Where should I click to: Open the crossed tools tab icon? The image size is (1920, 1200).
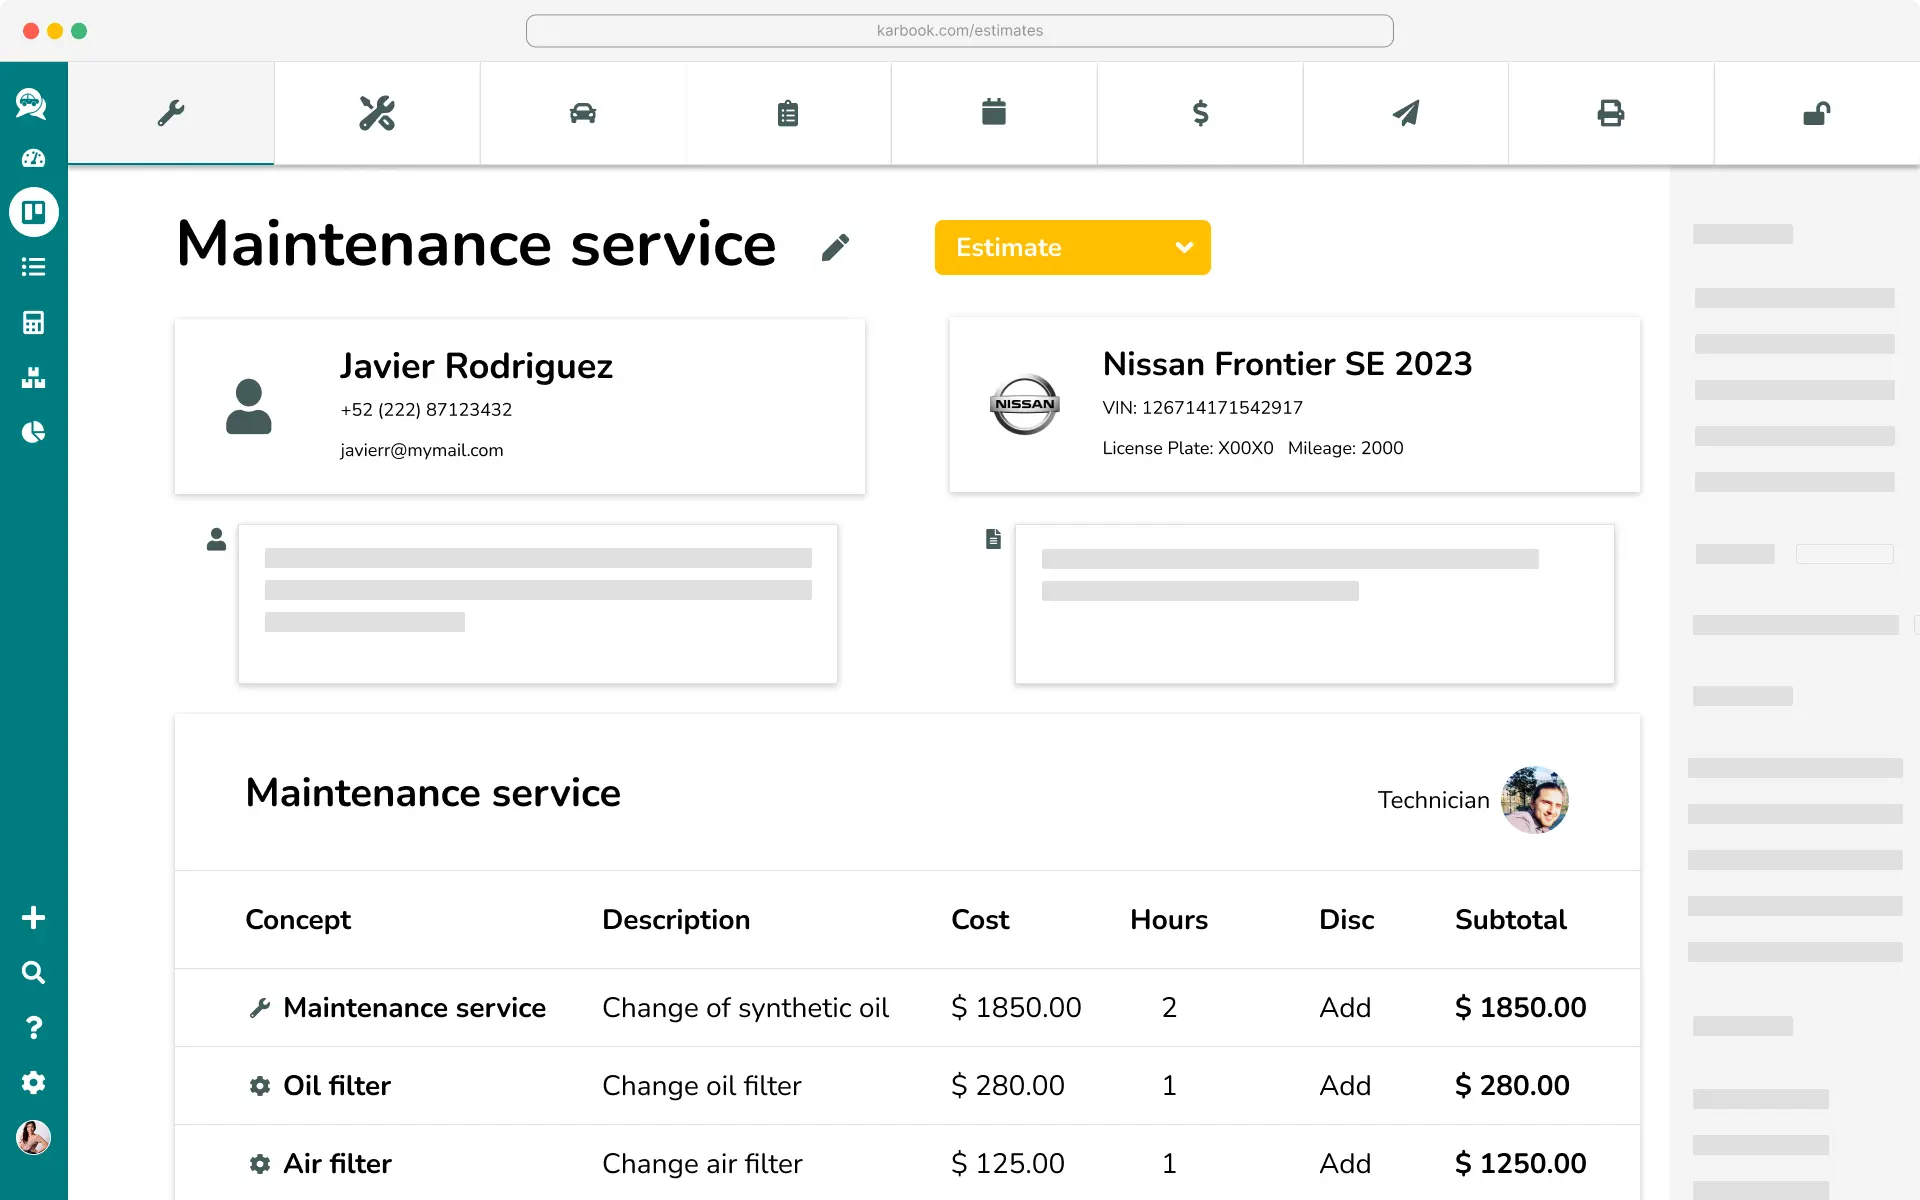pos(377,113)
